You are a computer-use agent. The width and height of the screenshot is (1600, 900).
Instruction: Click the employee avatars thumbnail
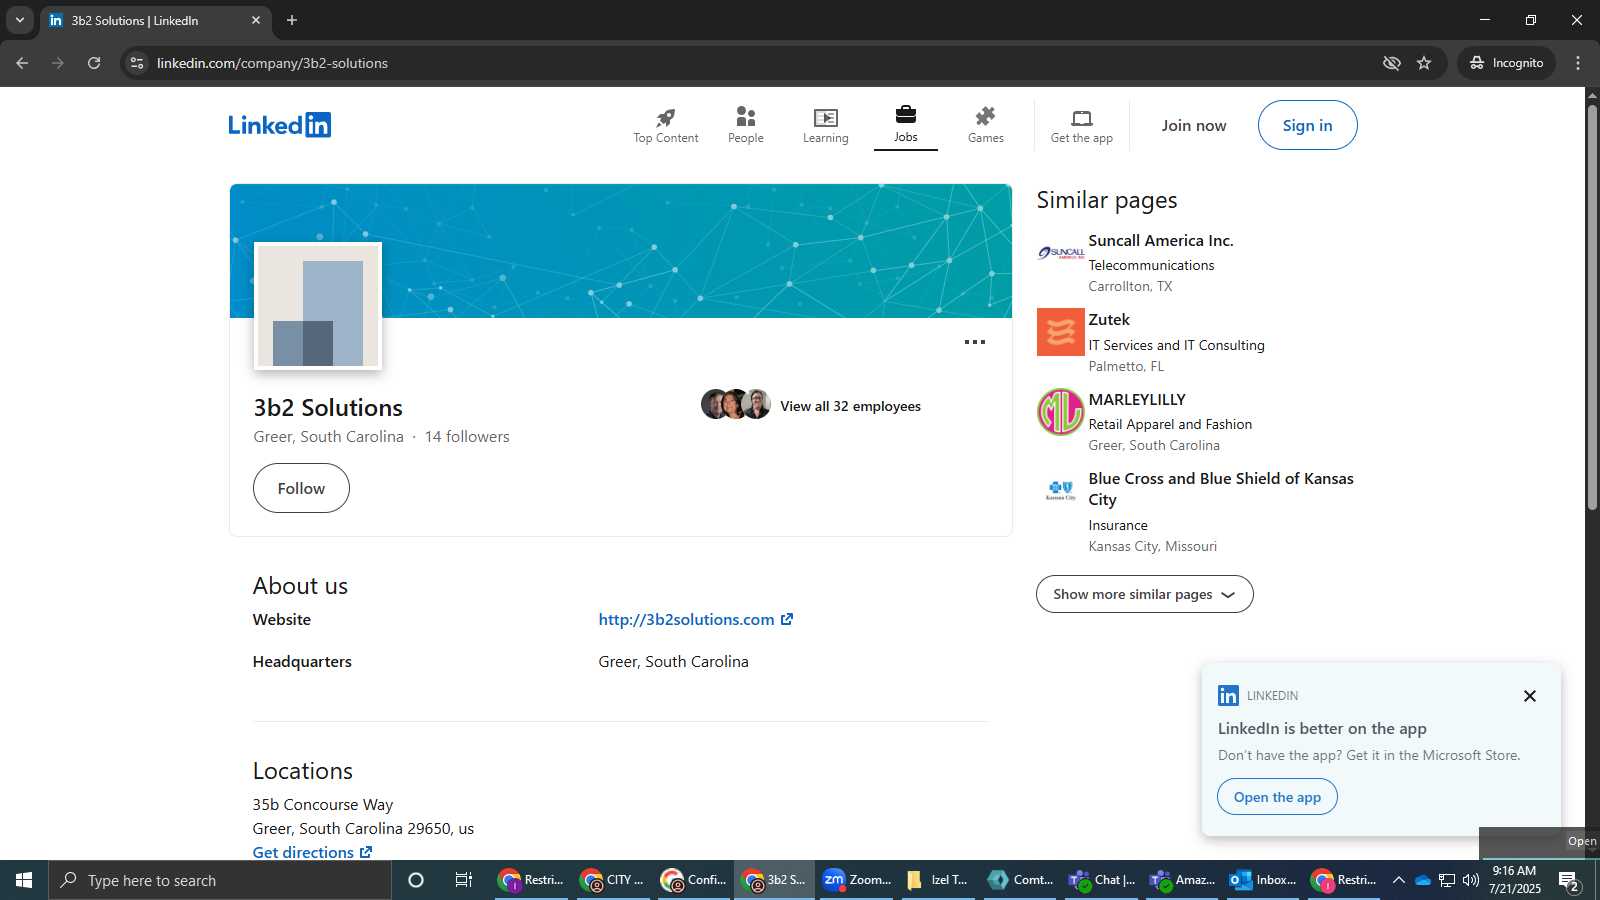[735, 404]
